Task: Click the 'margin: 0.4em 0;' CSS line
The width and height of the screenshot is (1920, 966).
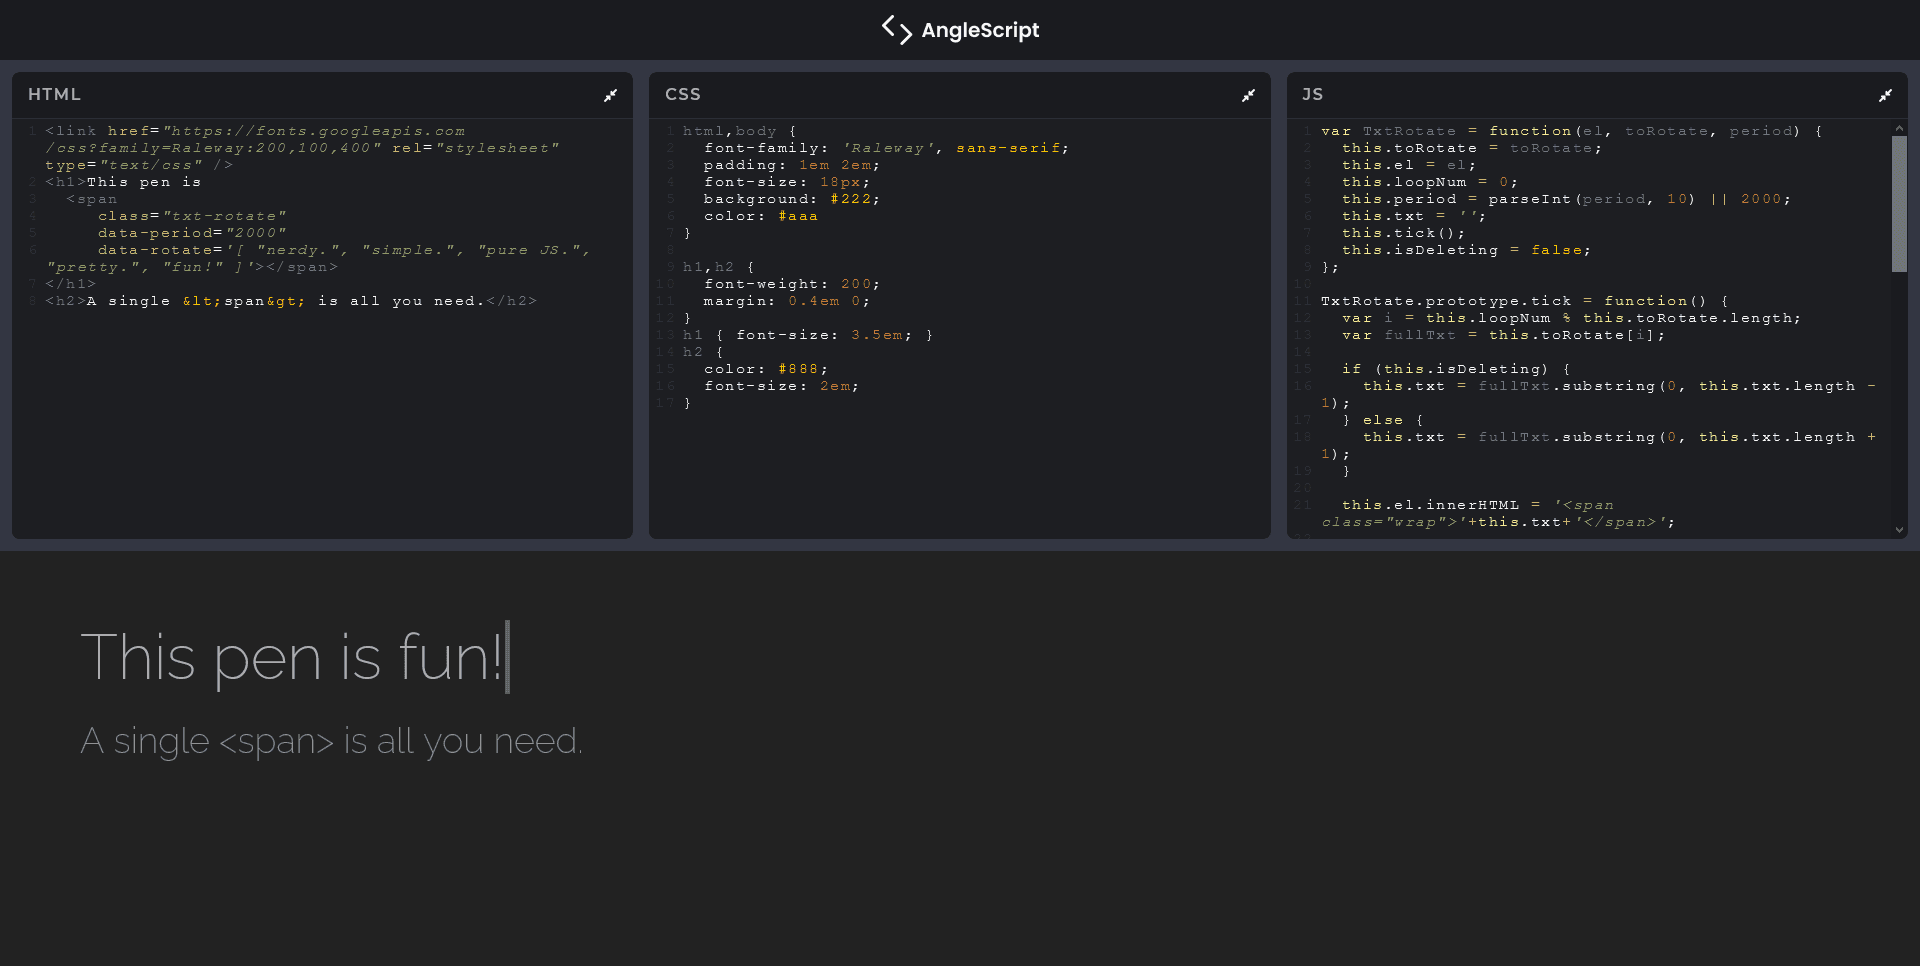Action: 787,301
